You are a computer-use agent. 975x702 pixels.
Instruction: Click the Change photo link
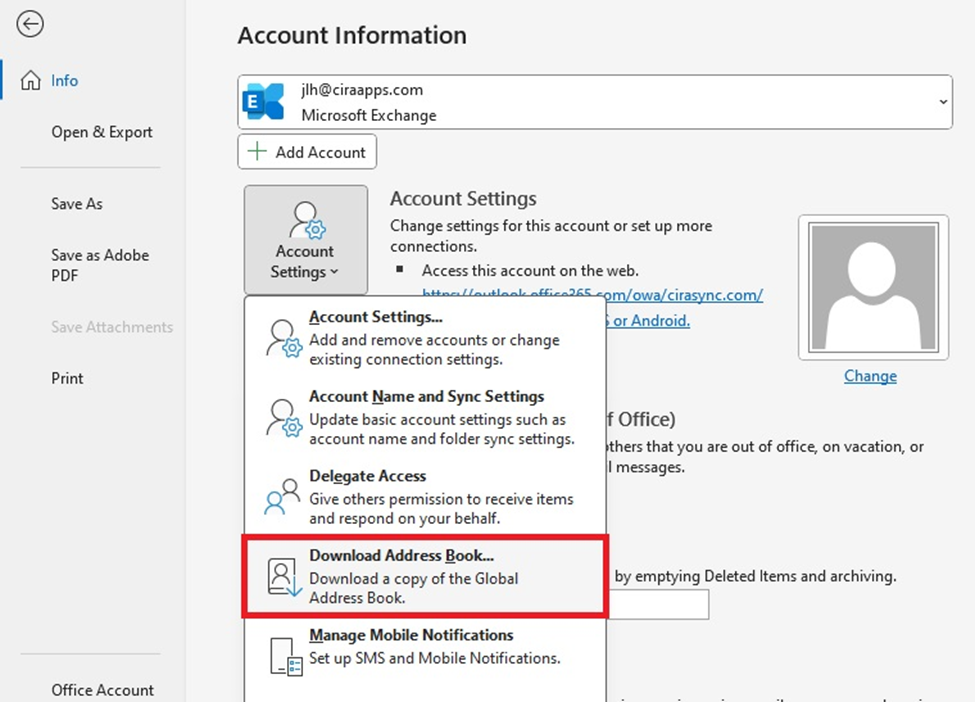click(871, 376)
